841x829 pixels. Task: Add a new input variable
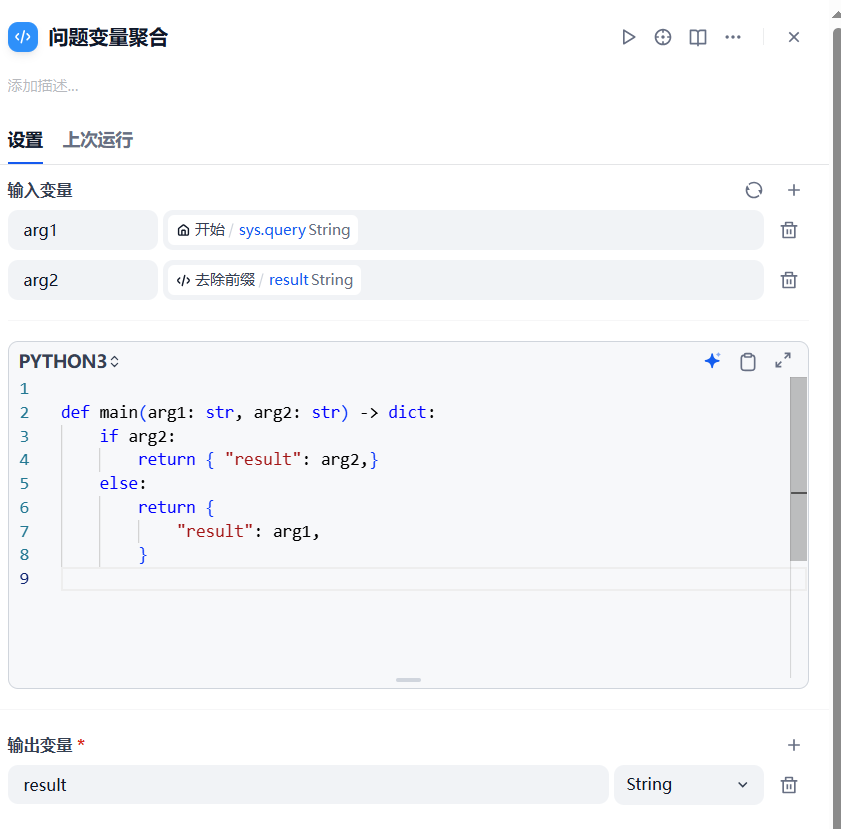click(794, 190)
